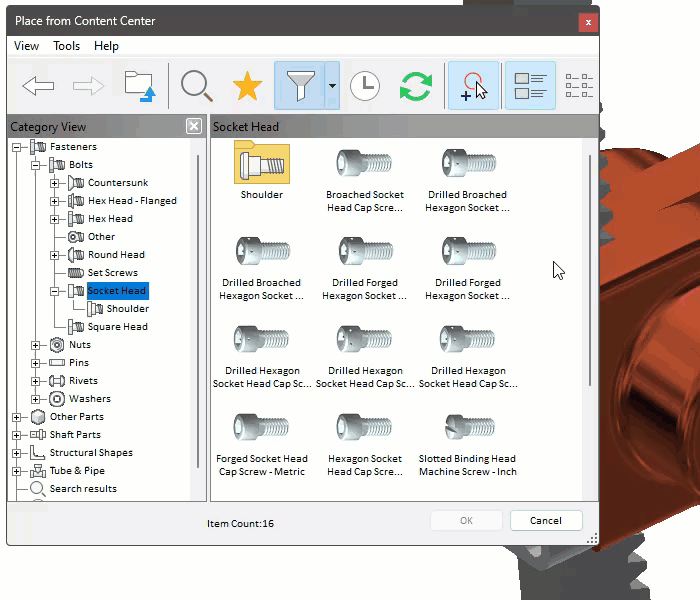Toggle the Filters funnel button

(x=300, y=86)
